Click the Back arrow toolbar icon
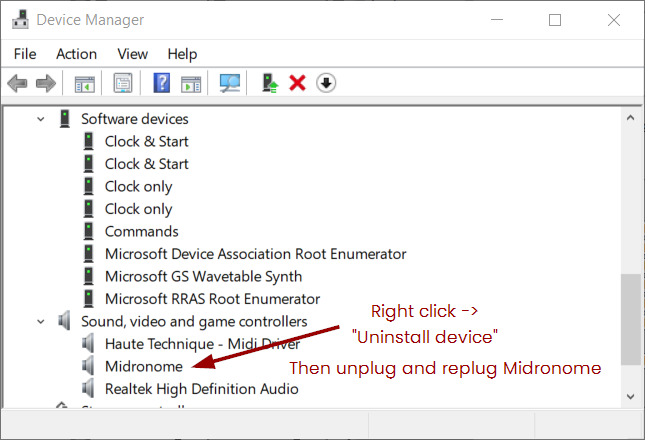 (x=17, y=83)
